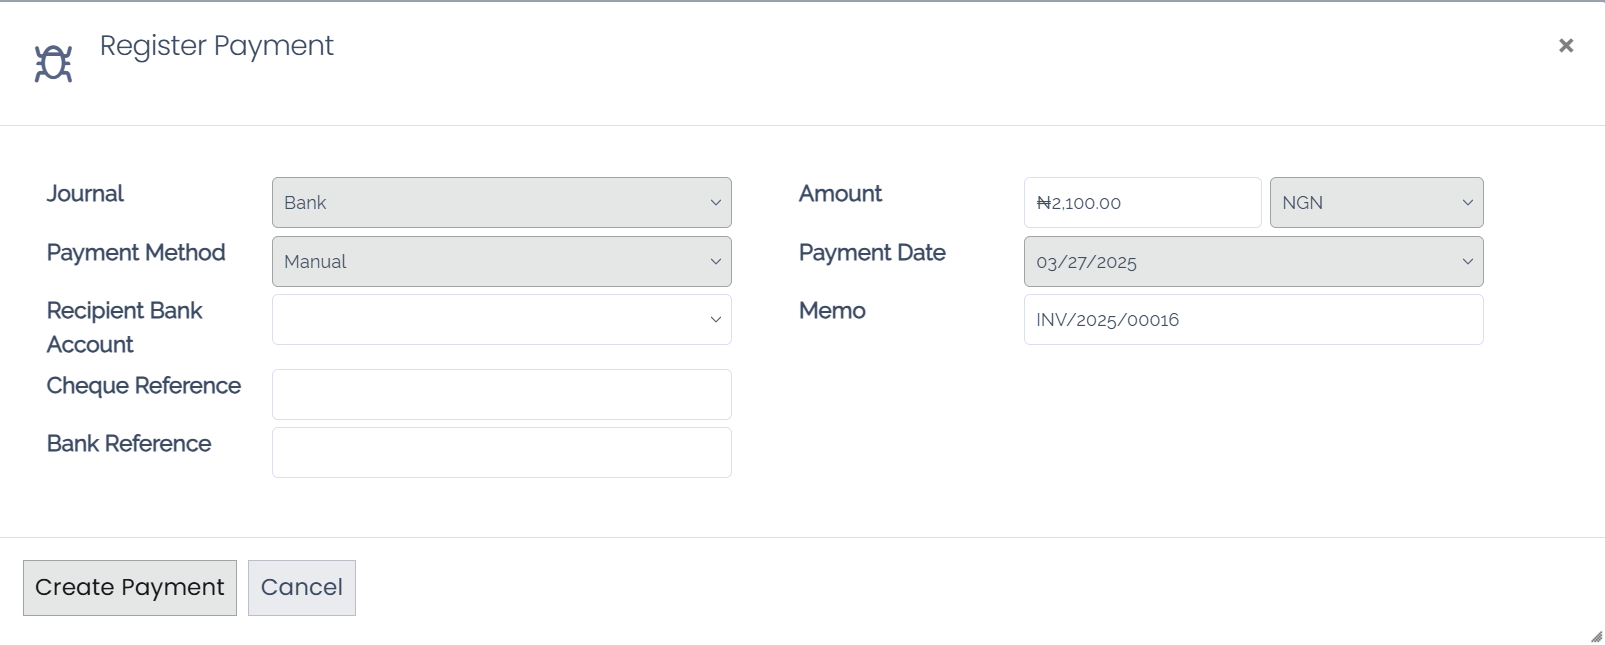Expand the Payment Method dropdown
Viewport: 1605px width, 645px height.
pyautogui.click(x=500, y=262)
